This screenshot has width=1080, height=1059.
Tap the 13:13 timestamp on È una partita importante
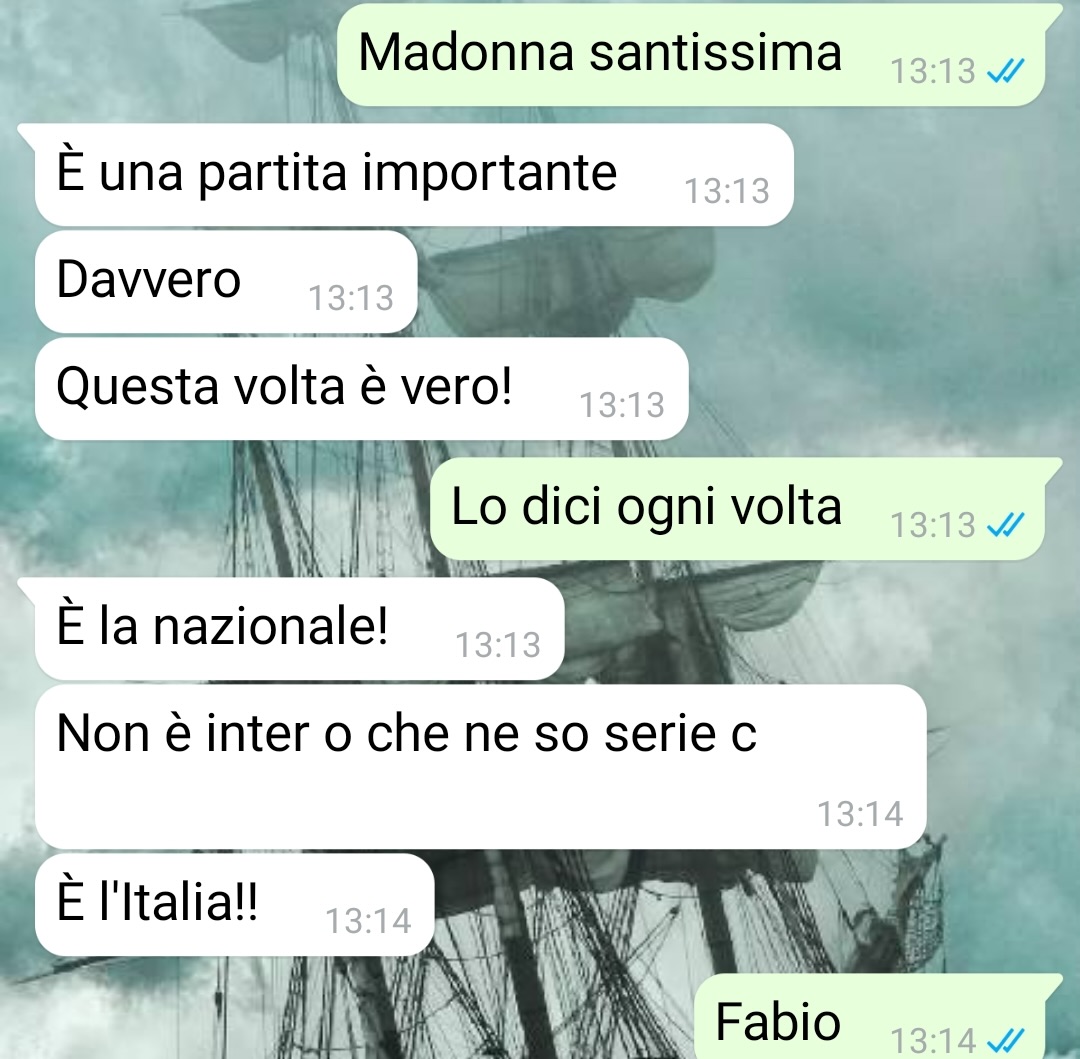tap(727, 191)
